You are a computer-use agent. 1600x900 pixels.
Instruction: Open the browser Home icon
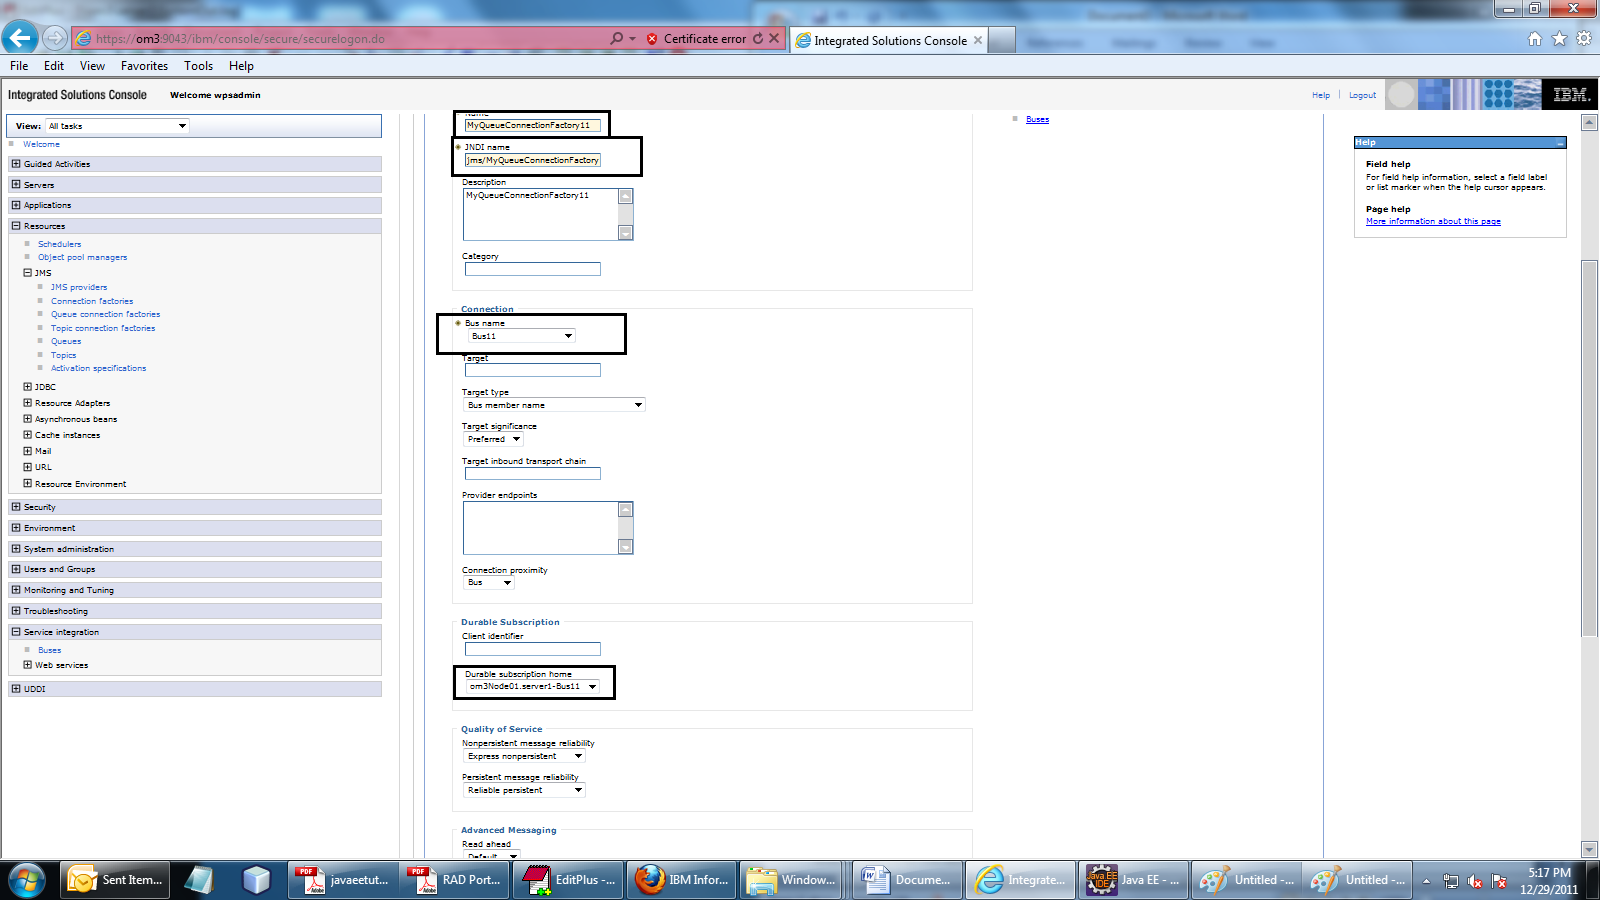coord(1535,39)
